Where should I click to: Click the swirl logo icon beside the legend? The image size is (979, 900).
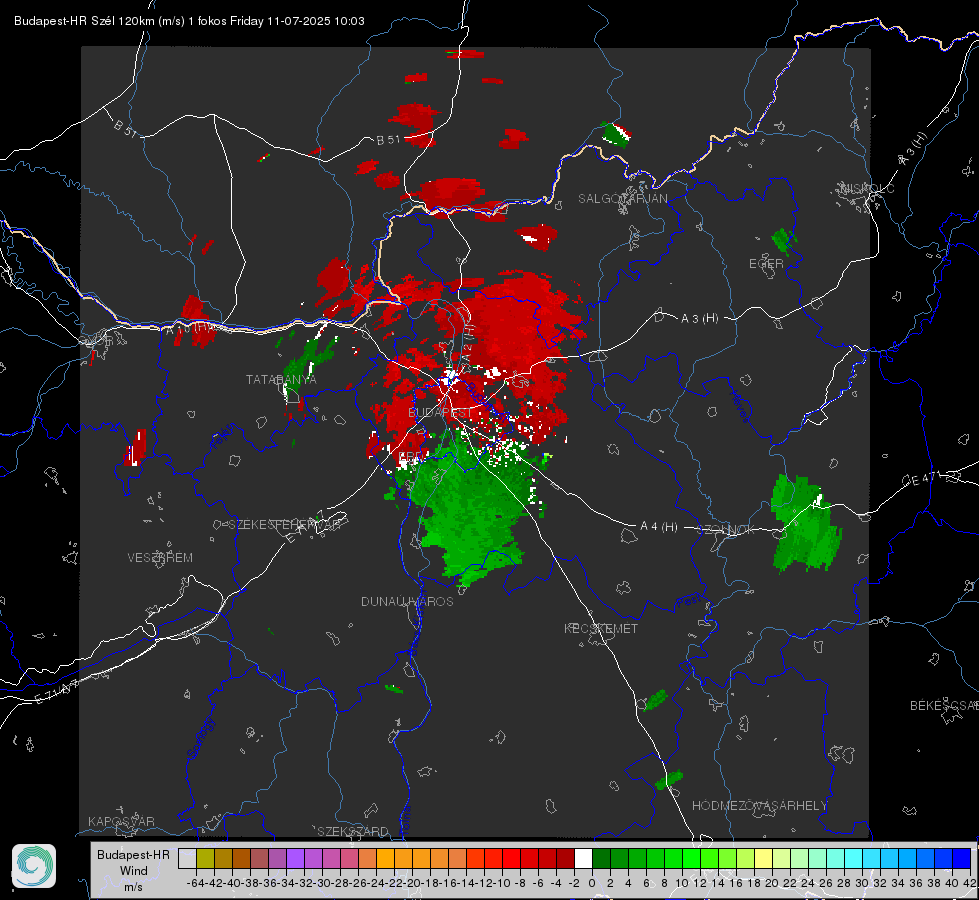34,866
